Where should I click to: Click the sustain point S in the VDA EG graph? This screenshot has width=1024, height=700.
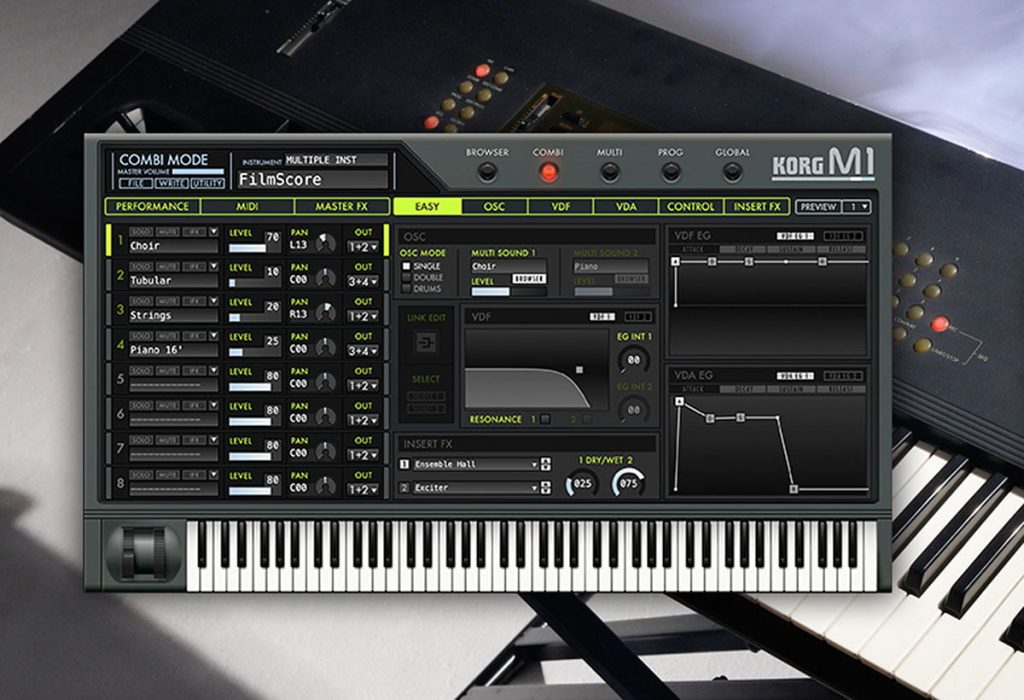(x=740, y=417)
